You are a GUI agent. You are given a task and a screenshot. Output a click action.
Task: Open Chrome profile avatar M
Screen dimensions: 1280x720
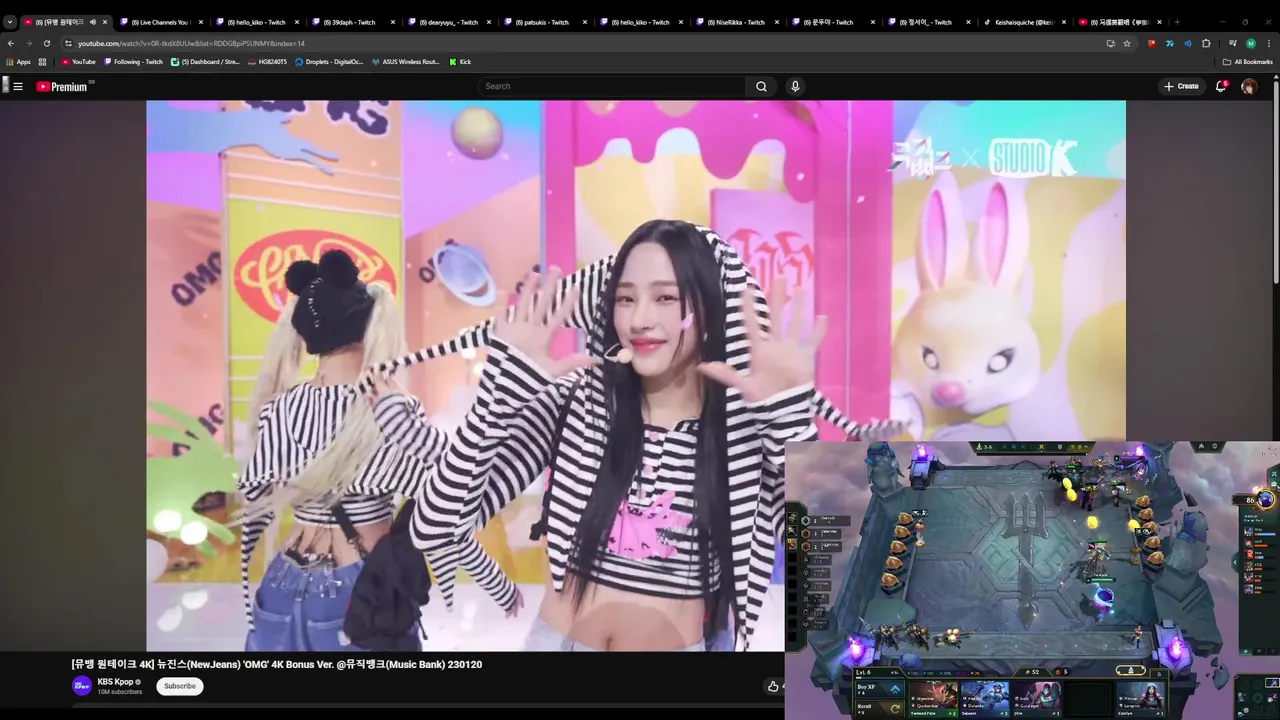pyautogui.click(x=1251, y=43)
